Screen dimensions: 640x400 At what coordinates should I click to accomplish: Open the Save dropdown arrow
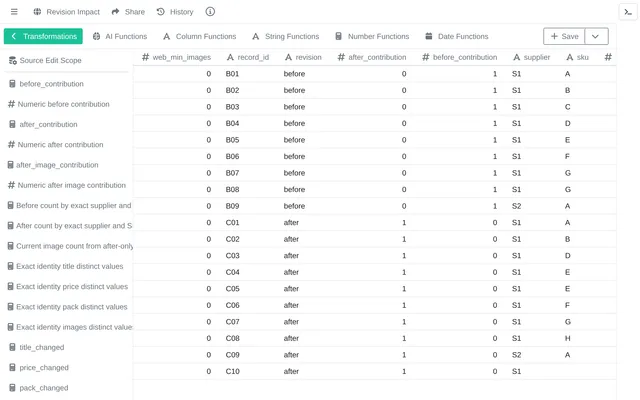click(x=596, y=36)
